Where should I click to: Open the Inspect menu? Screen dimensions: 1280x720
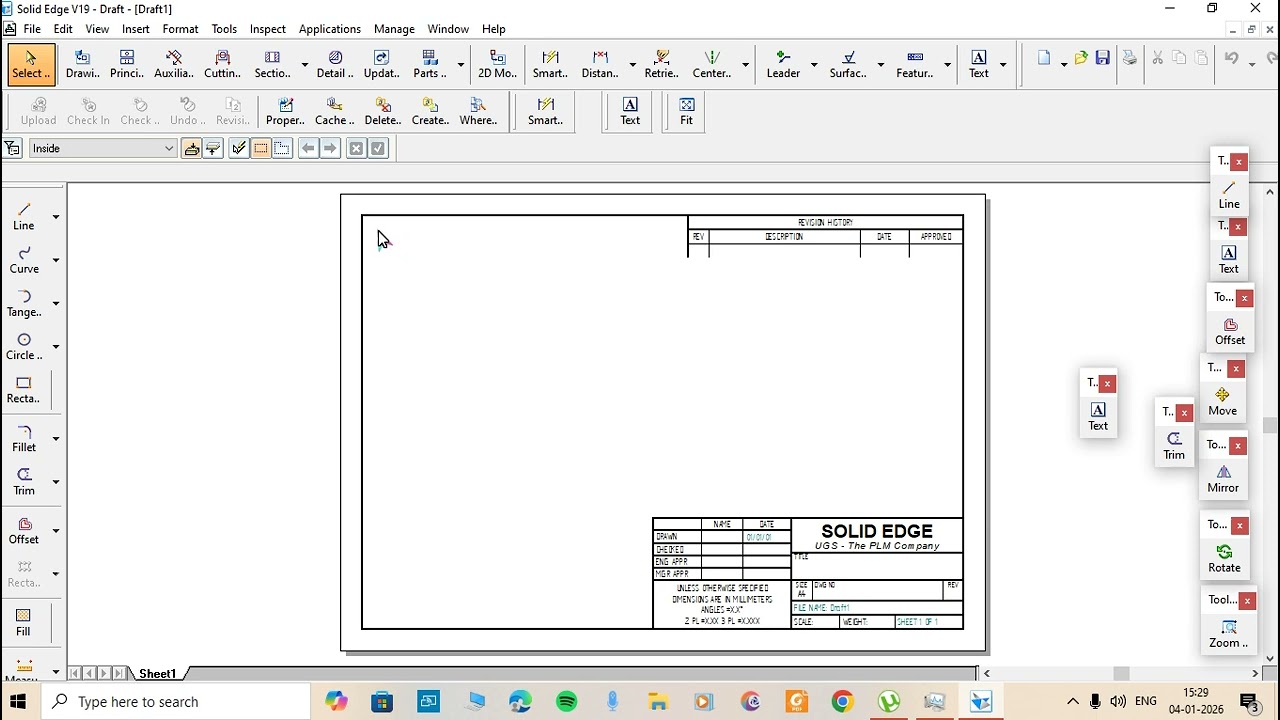tap(267, 29)
